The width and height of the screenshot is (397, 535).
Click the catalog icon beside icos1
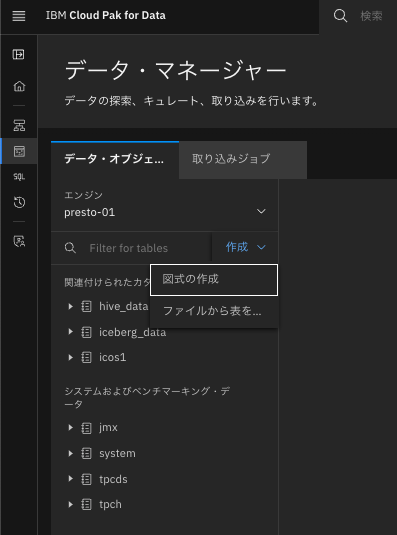click(x=86, y=357)
